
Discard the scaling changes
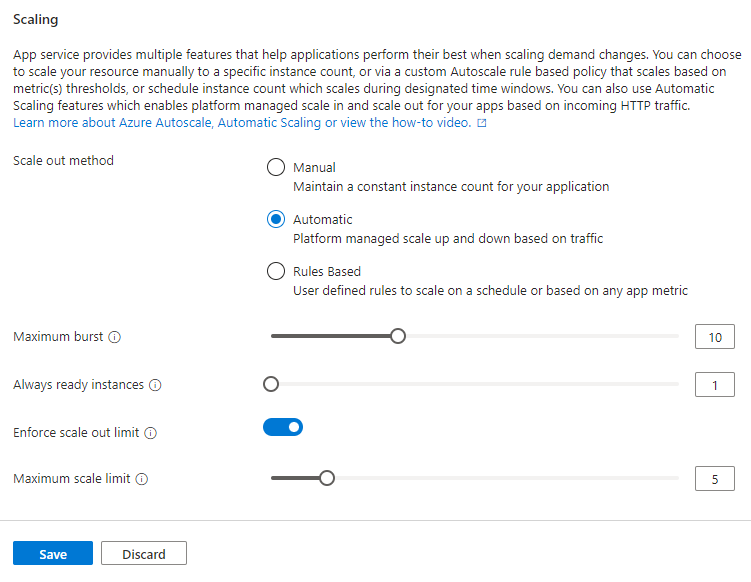coord(144,553)
